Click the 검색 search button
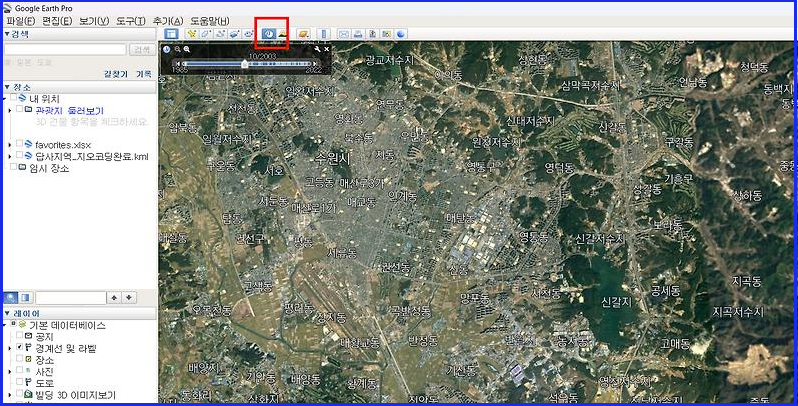The image size is (798, 406). [x=142, y=49]
